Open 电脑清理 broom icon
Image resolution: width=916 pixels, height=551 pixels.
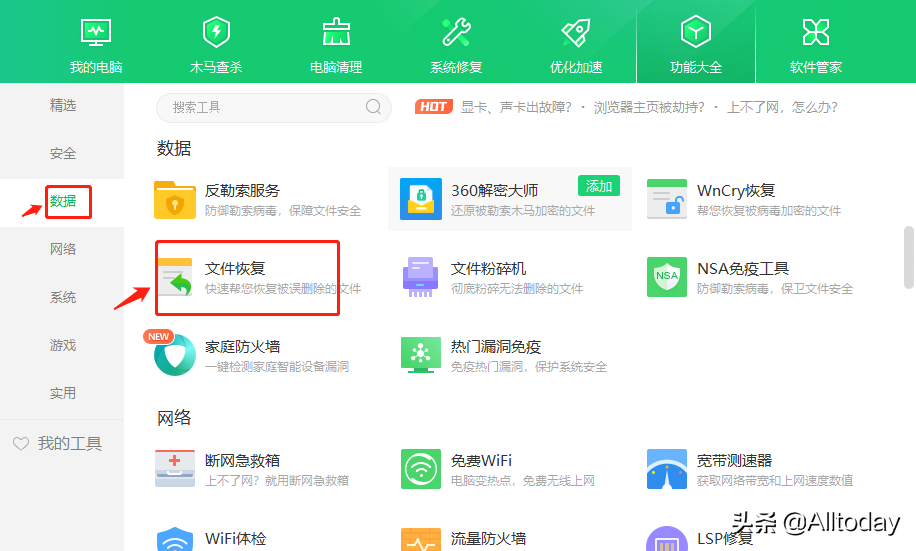(336, 32)
